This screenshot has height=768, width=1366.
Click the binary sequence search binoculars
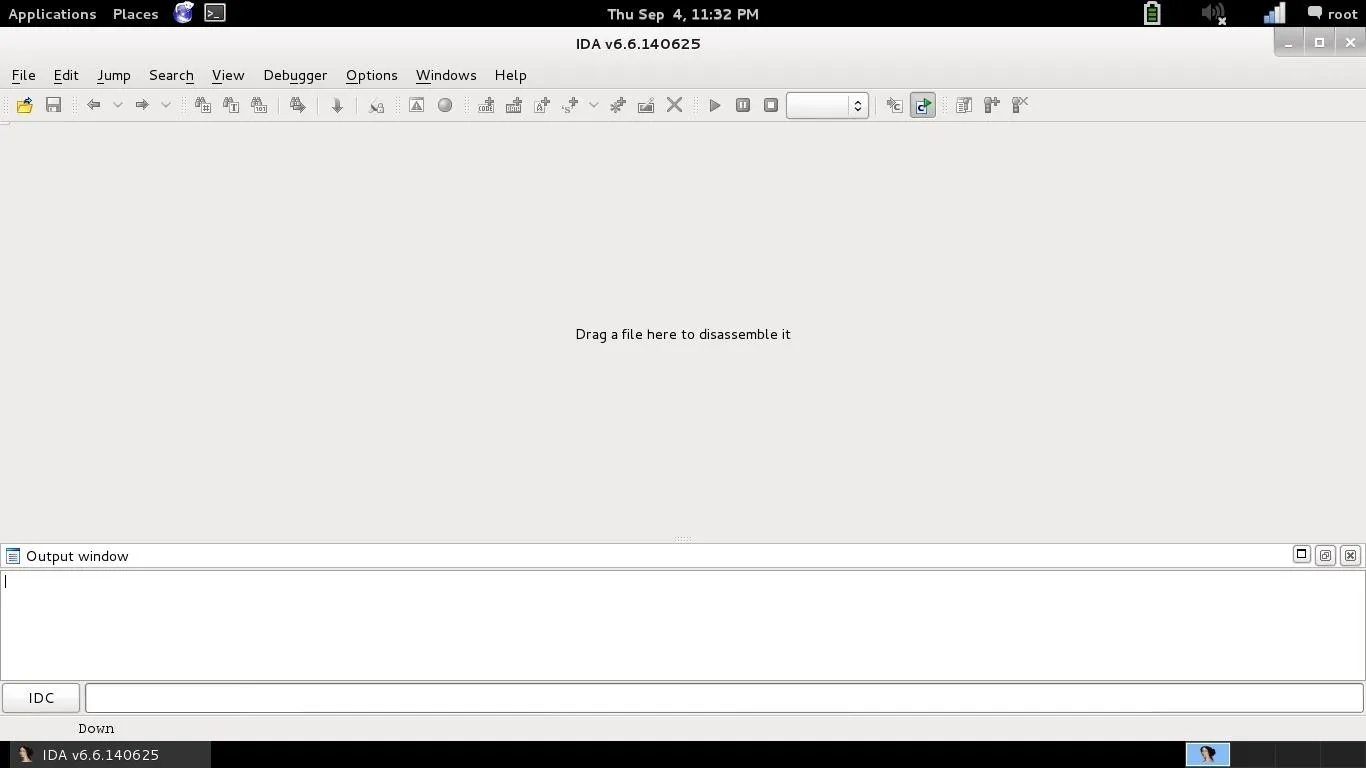pos(259,105)
